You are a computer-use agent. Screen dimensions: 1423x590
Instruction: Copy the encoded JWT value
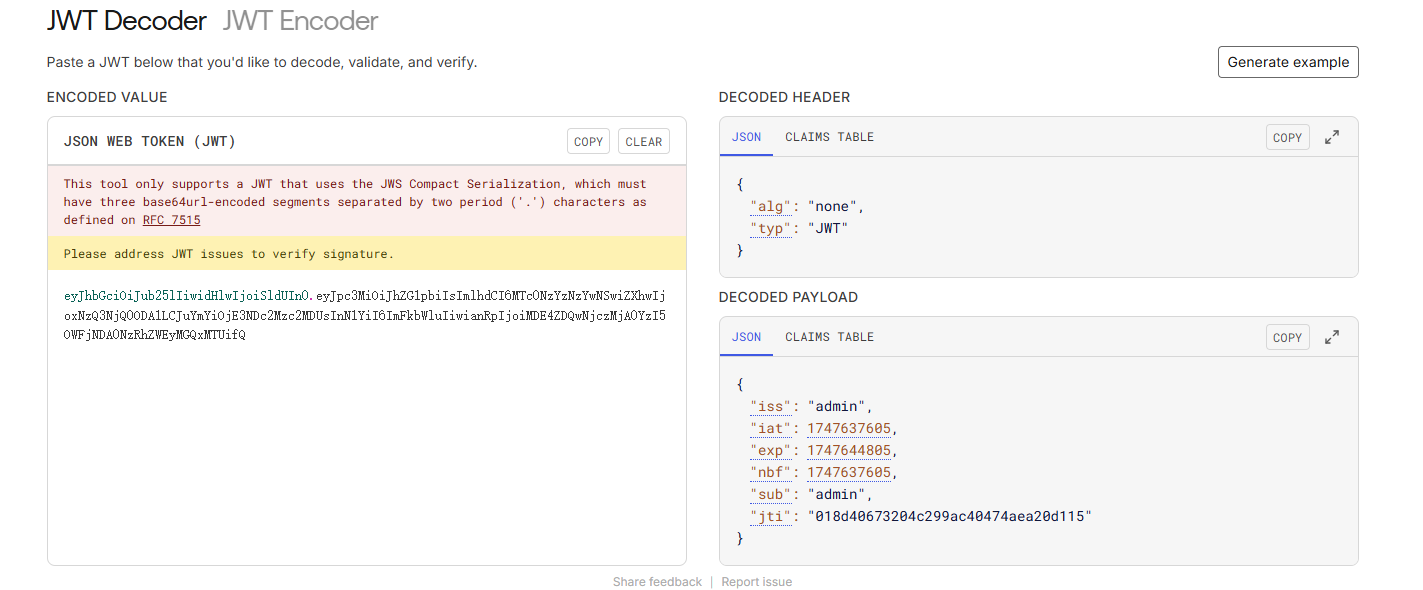[588, 142]
